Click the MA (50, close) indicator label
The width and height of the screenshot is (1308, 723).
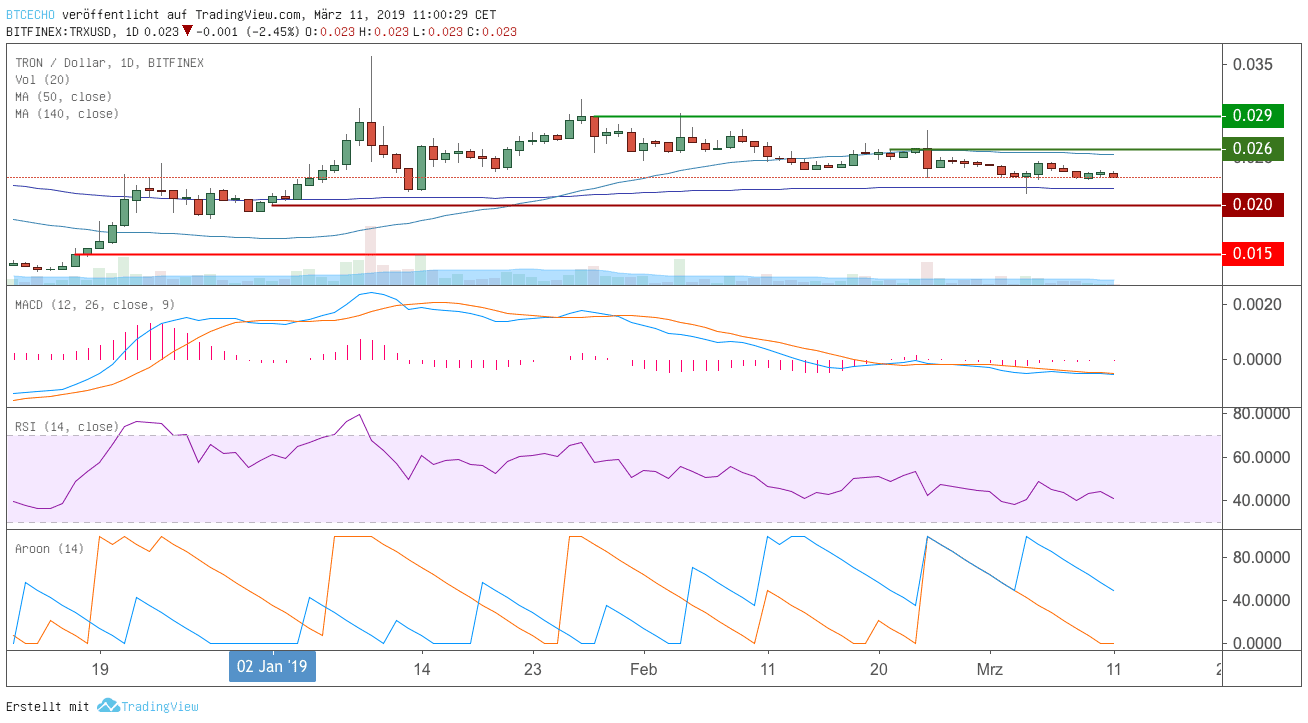click(x=63, y=97)
